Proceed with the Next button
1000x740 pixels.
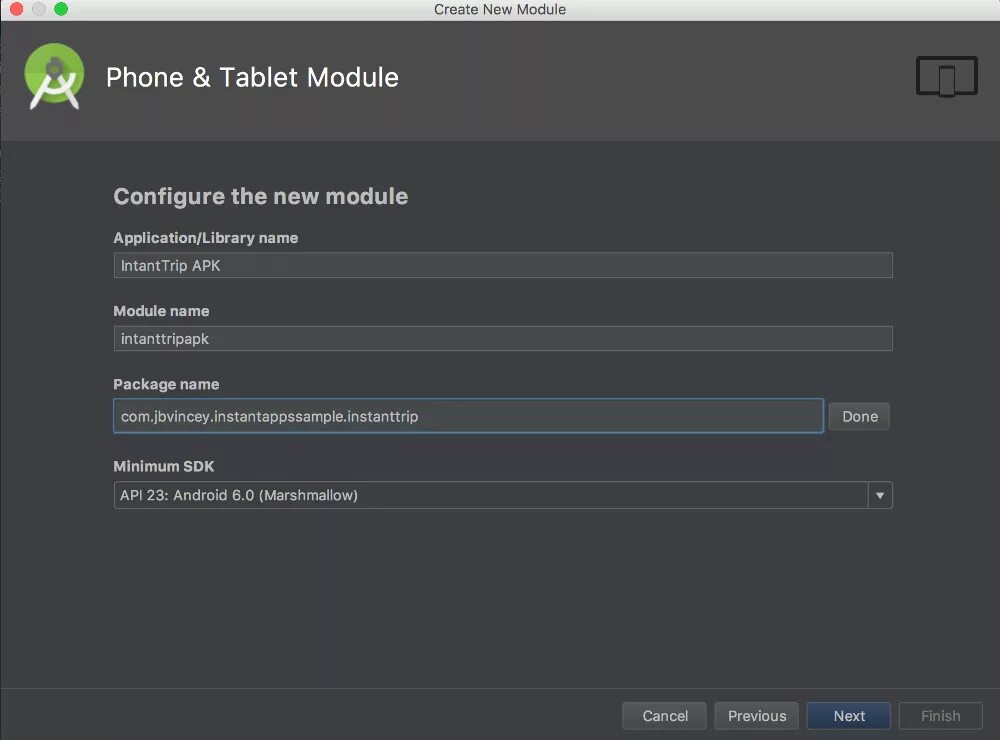849,716
